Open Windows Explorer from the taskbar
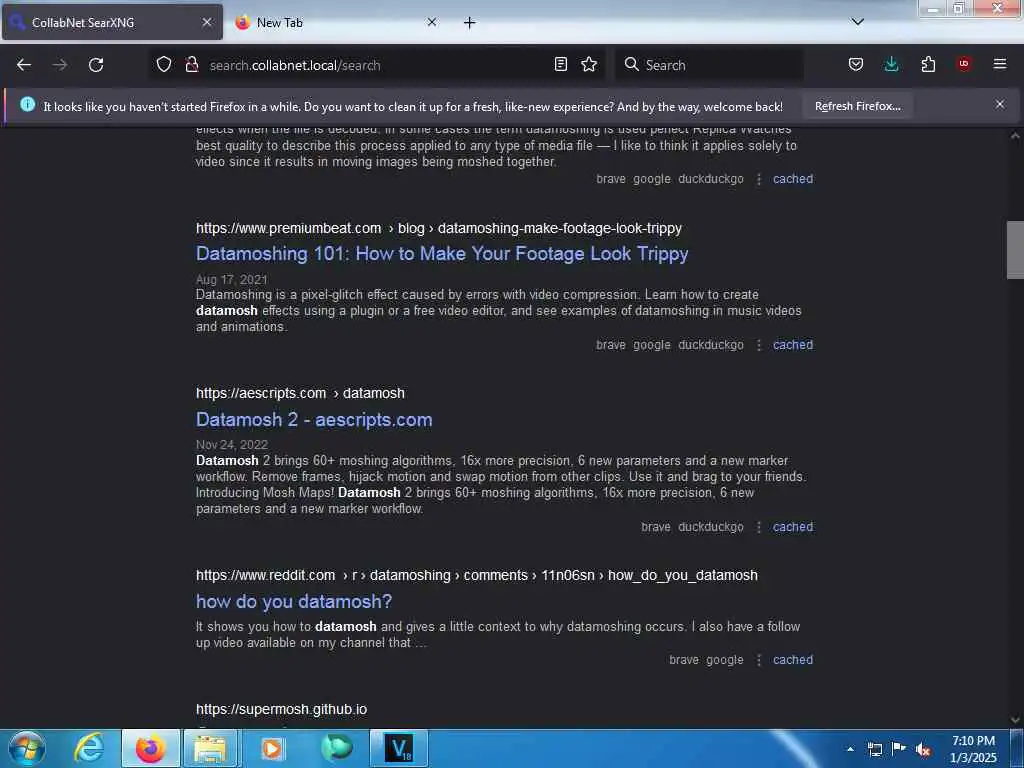Image resolution: width=1024 pixels, height=768 pixels. click(210, 748)
